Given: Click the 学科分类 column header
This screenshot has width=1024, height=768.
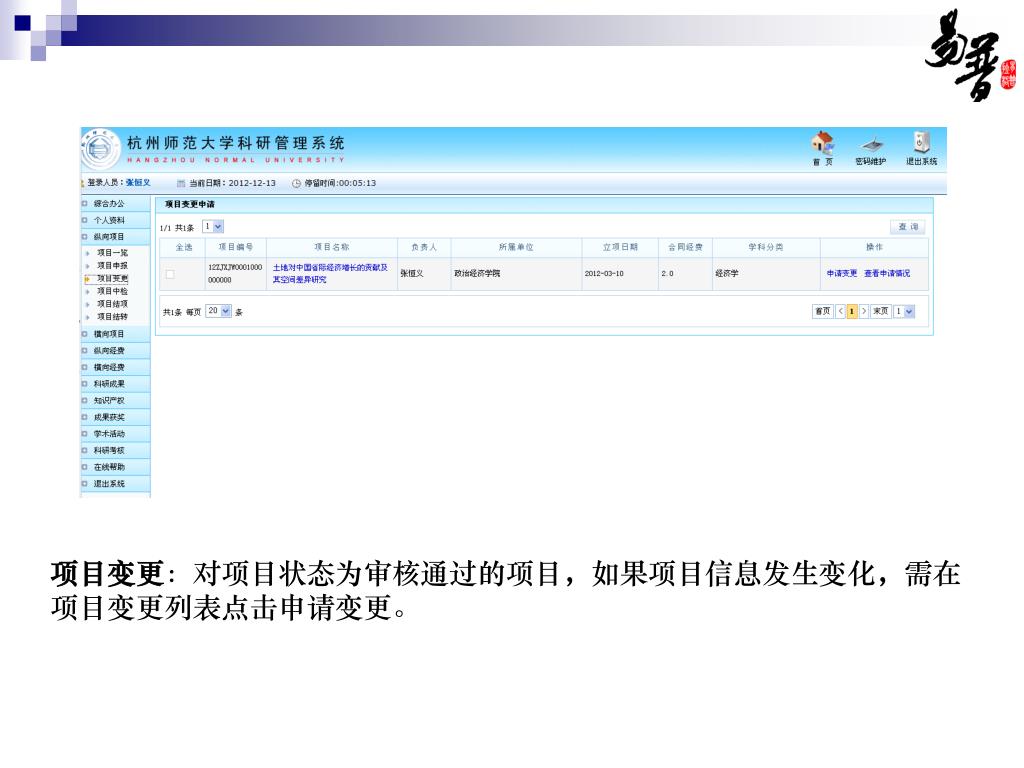Looking at the screenshot, I should pos(765,248).
